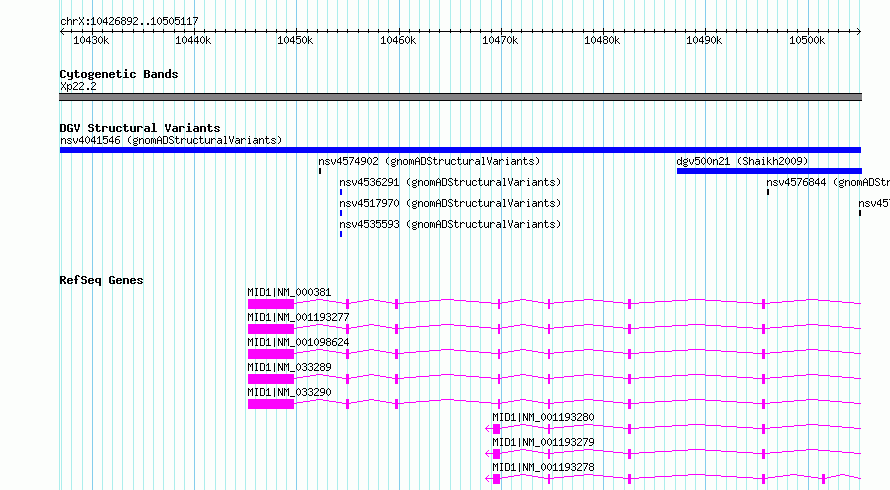Click the 10480k ruler tick label

pyautogui.click(x=602, y=40)
